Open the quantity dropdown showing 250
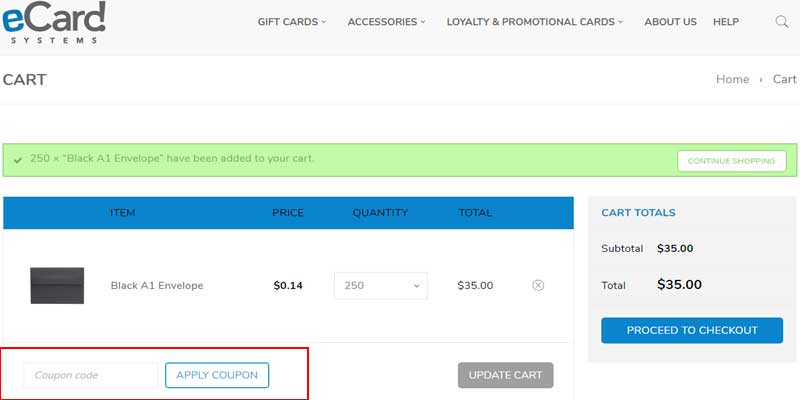This screenshot has width=800, height=400. tap(381, 285)
